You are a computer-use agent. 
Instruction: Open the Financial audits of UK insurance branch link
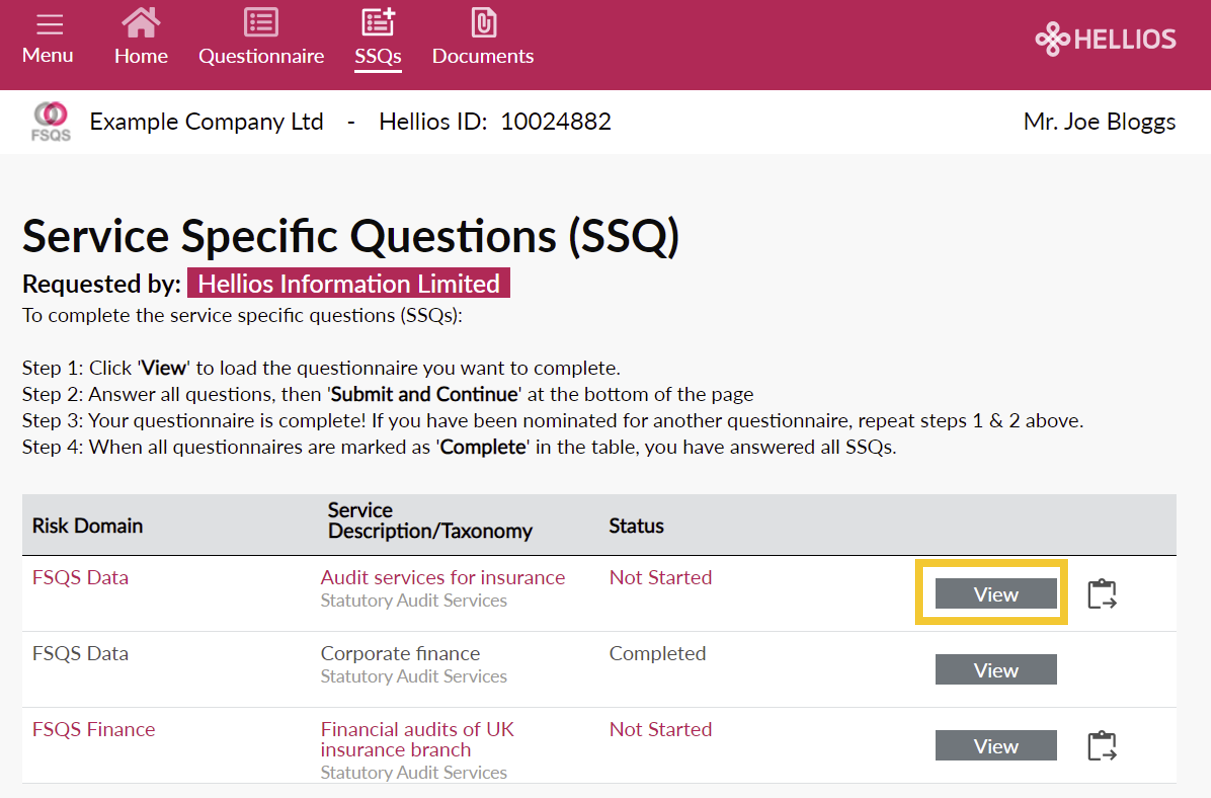pos(418,739)
